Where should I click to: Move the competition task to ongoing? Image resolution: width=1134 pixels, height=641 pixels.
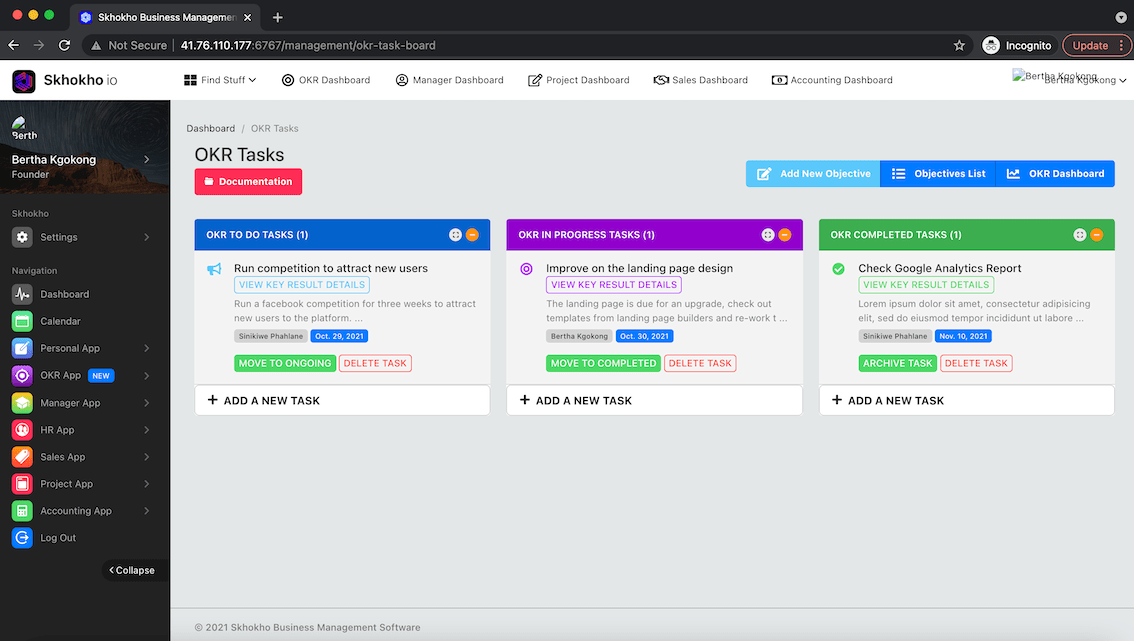(x=285, y=363)
